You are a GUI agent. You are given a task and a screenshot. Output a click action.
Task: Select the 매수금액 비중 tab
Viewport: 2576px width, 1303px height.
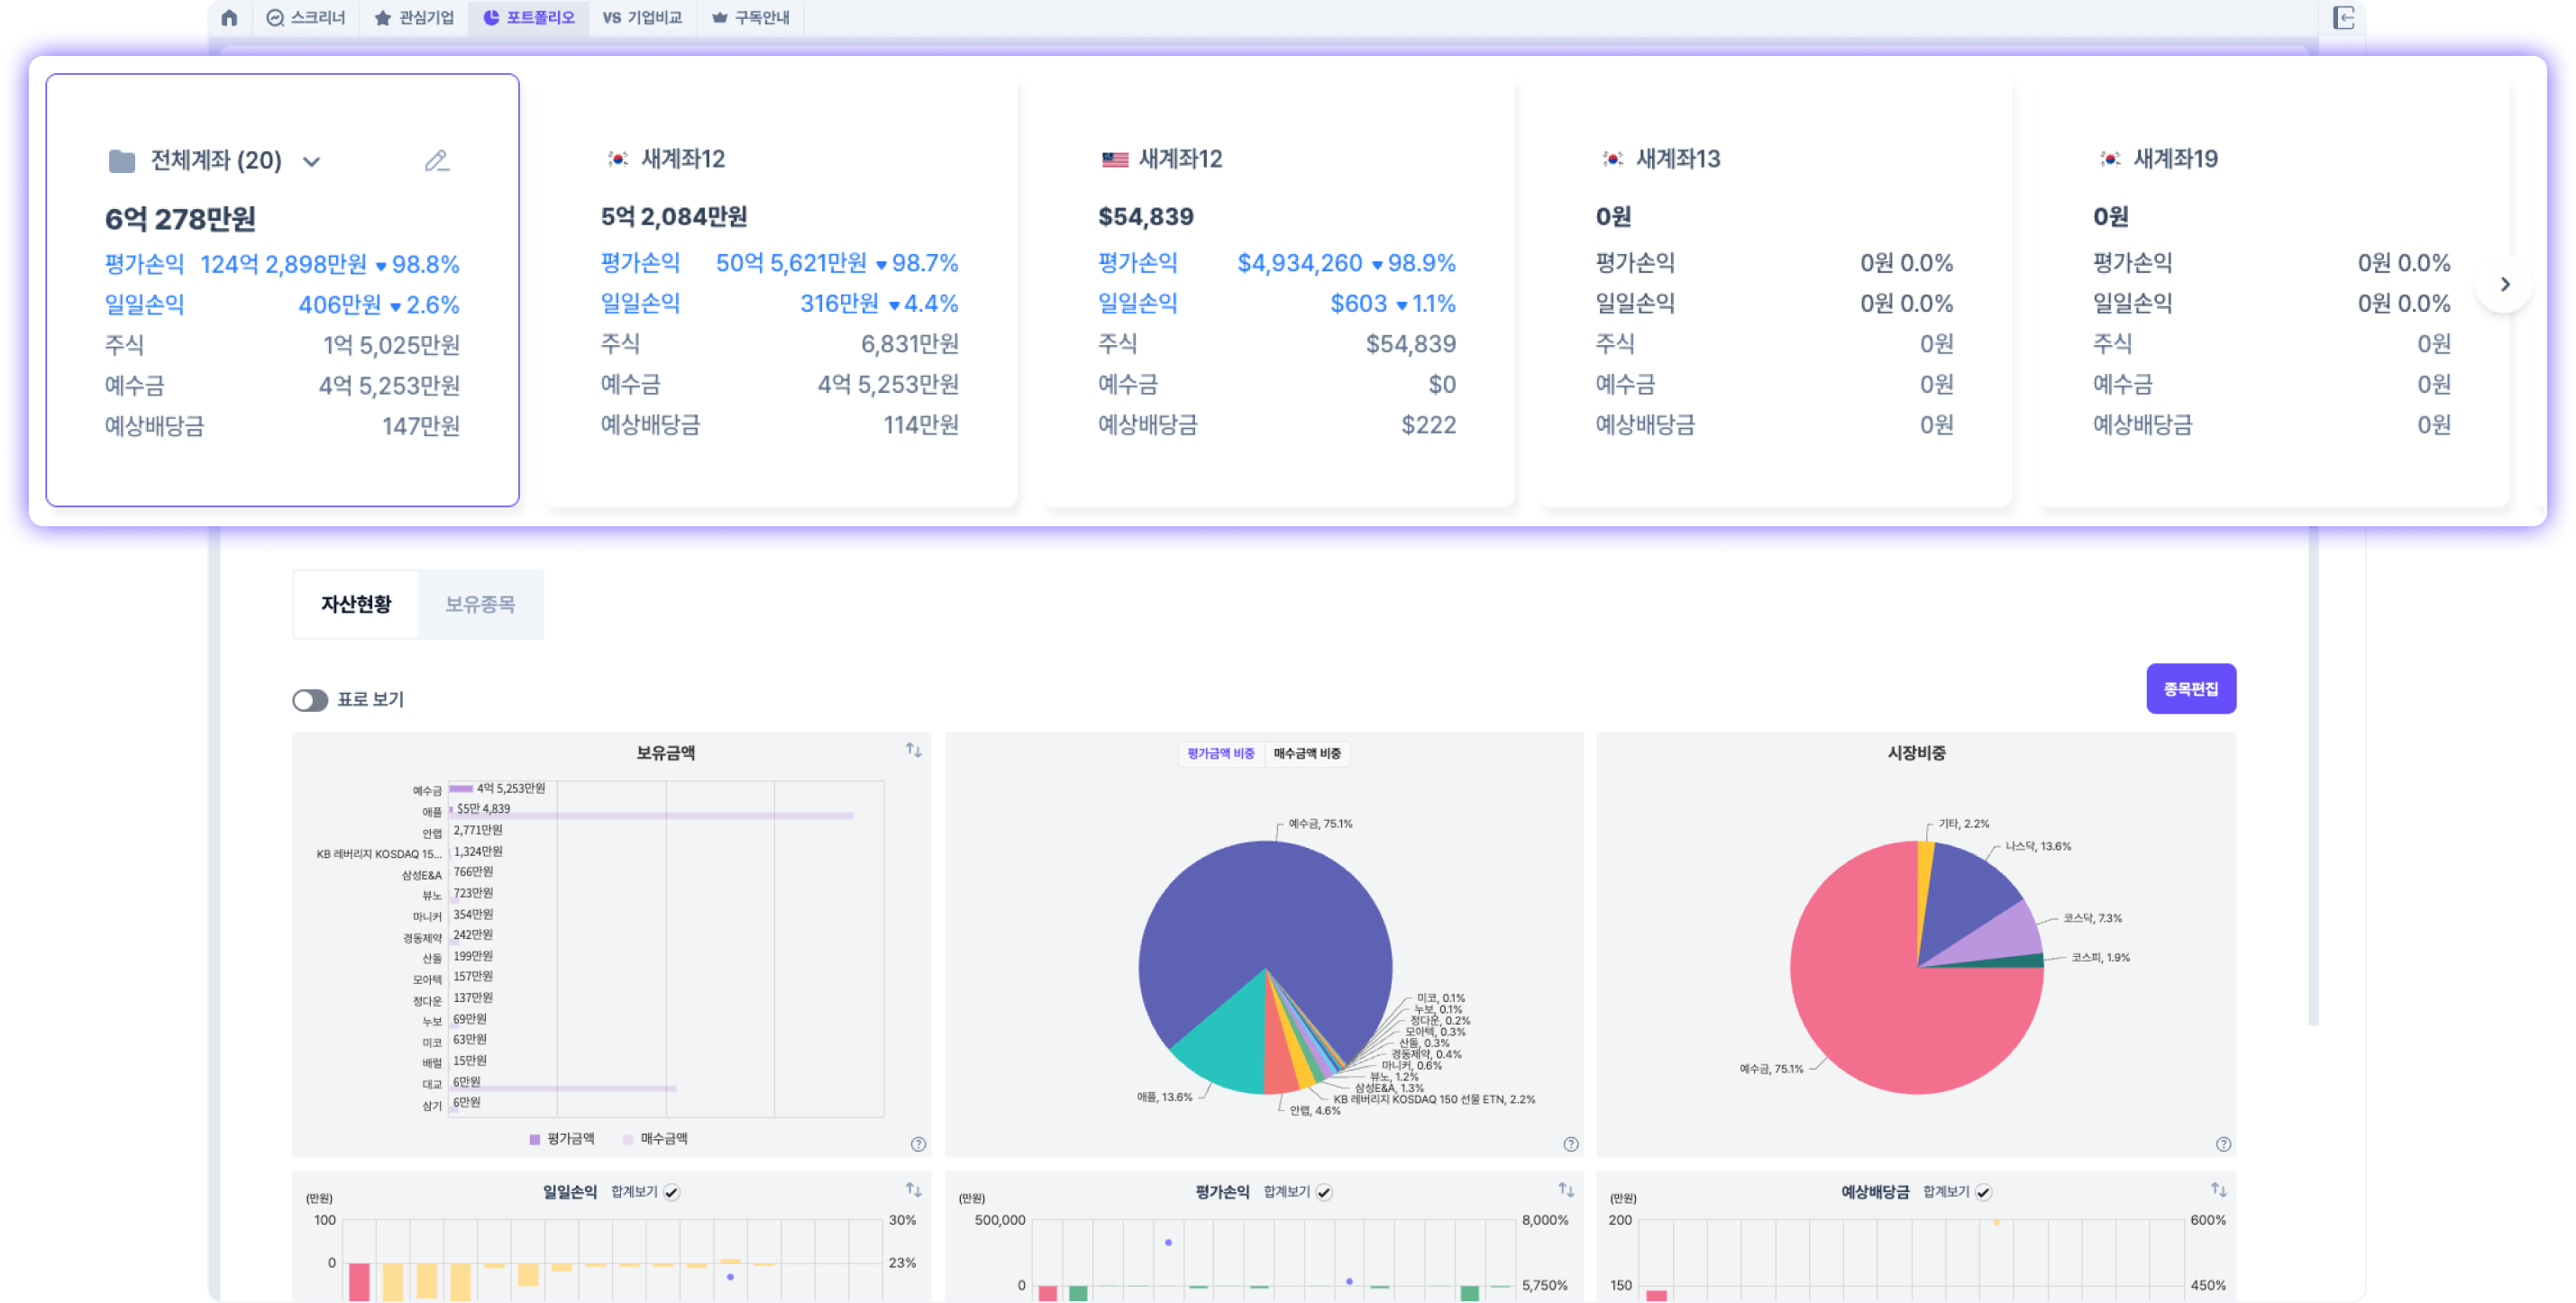coord(1306,753)
